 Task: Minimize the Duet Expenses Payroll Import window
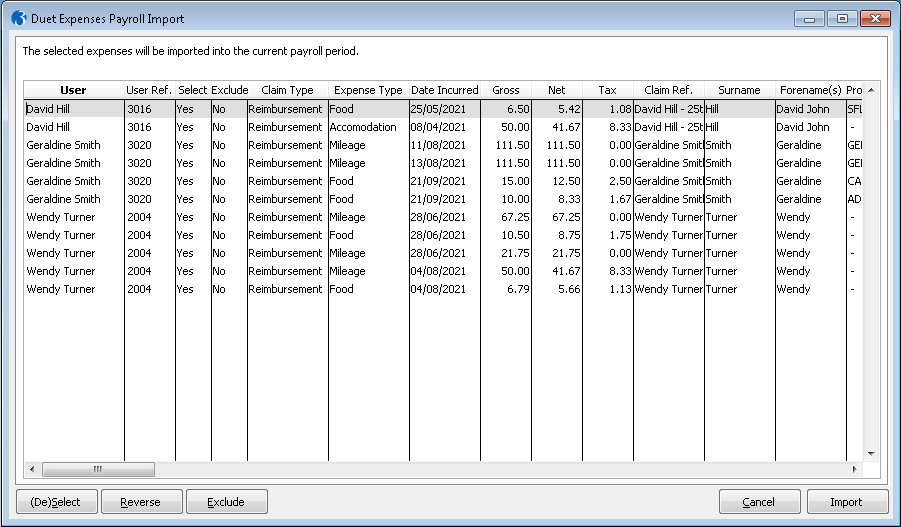[810, 19]
